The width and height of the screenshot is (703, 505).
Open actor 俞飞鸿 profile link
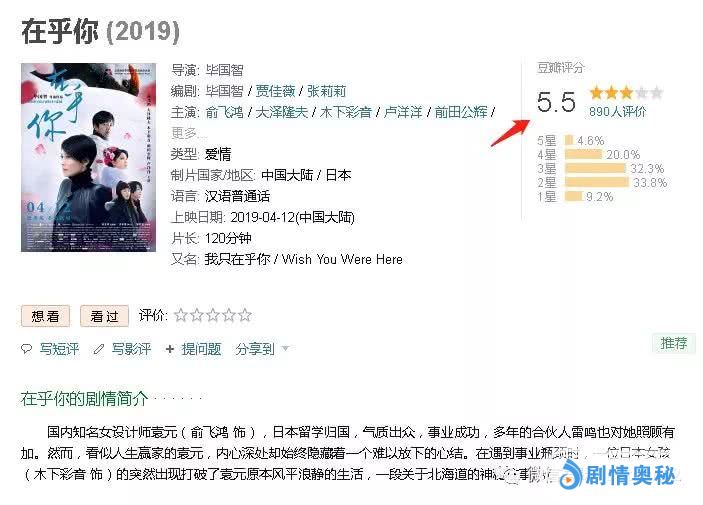tap(224, 112)
